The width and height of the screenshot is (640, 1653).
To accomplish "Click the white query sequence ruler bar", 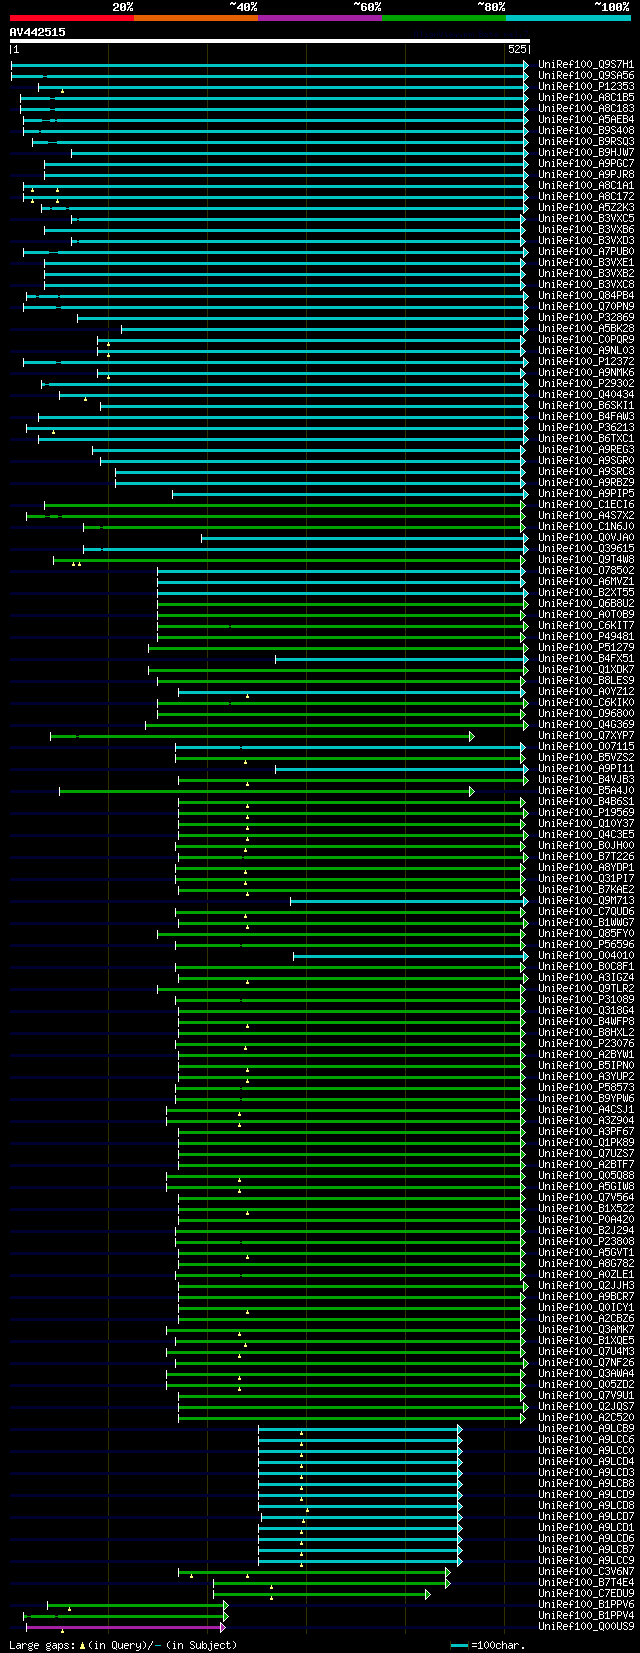I will pyautogui.click(x=269, y=41).
